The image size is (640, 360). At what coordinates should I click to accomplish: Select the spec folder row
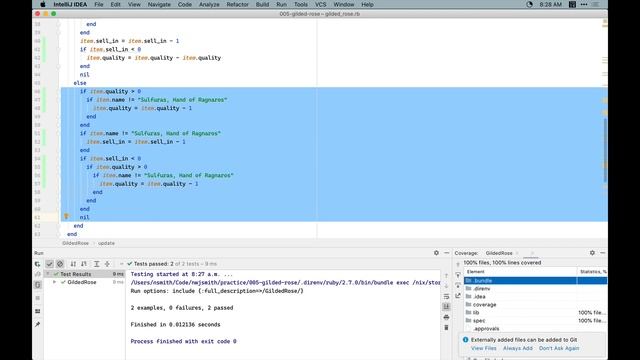[x=536, y=320]
